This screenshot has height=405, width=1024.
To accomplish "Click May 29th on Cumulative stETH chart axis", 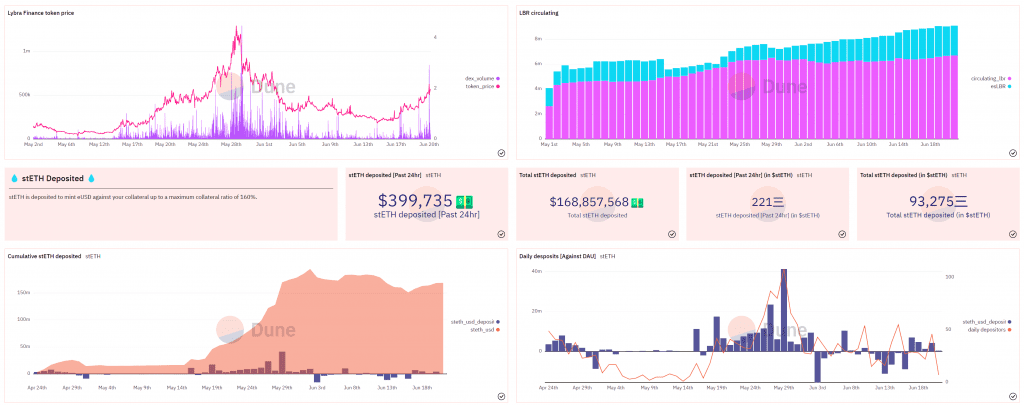I will pyautogui.click(x=282, y=387).
